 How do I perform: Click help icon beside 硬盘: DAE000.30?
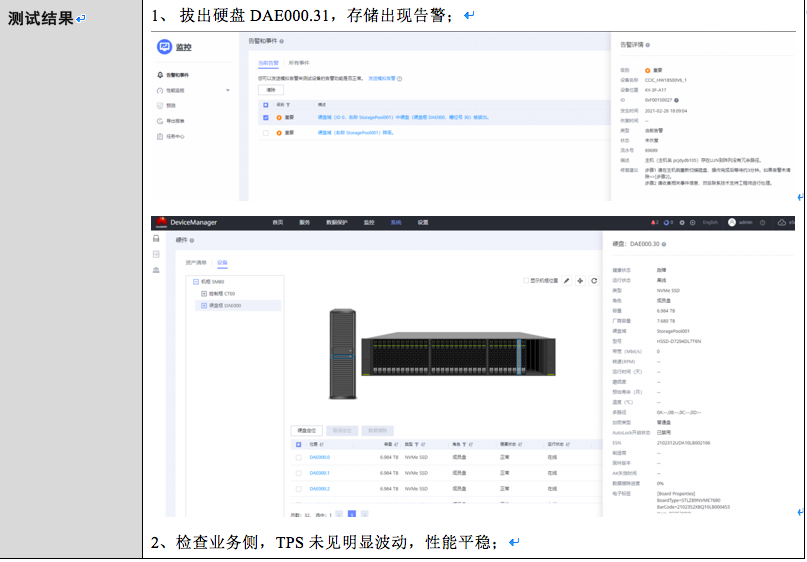point(663,244)
